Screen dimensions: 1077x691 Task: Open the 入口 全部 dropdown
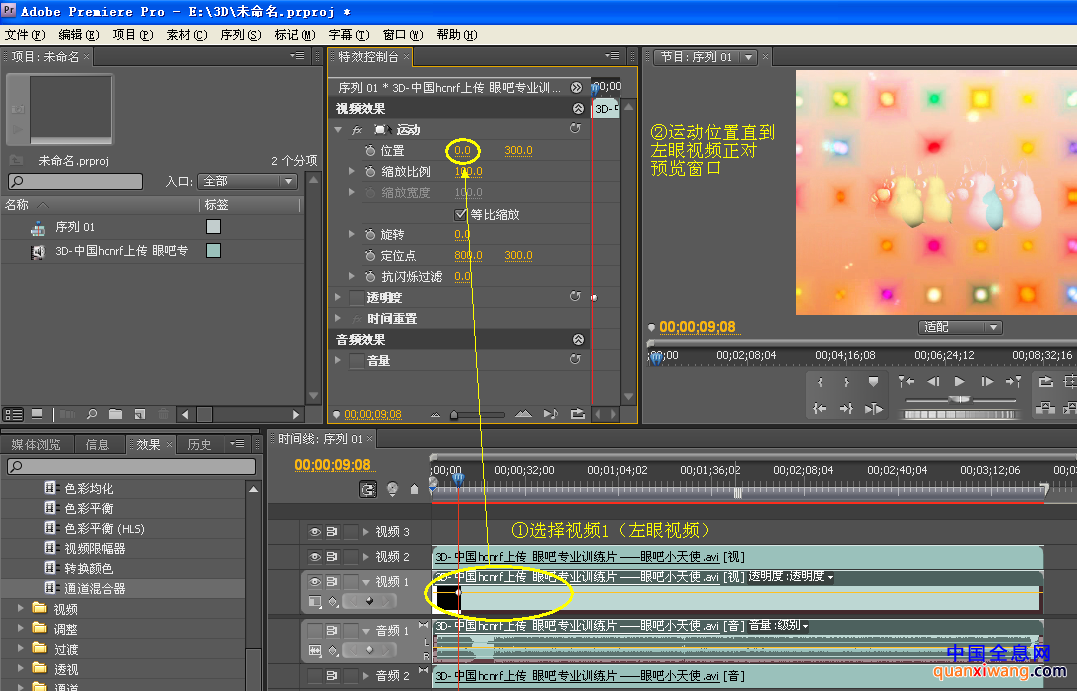(247, 181)
